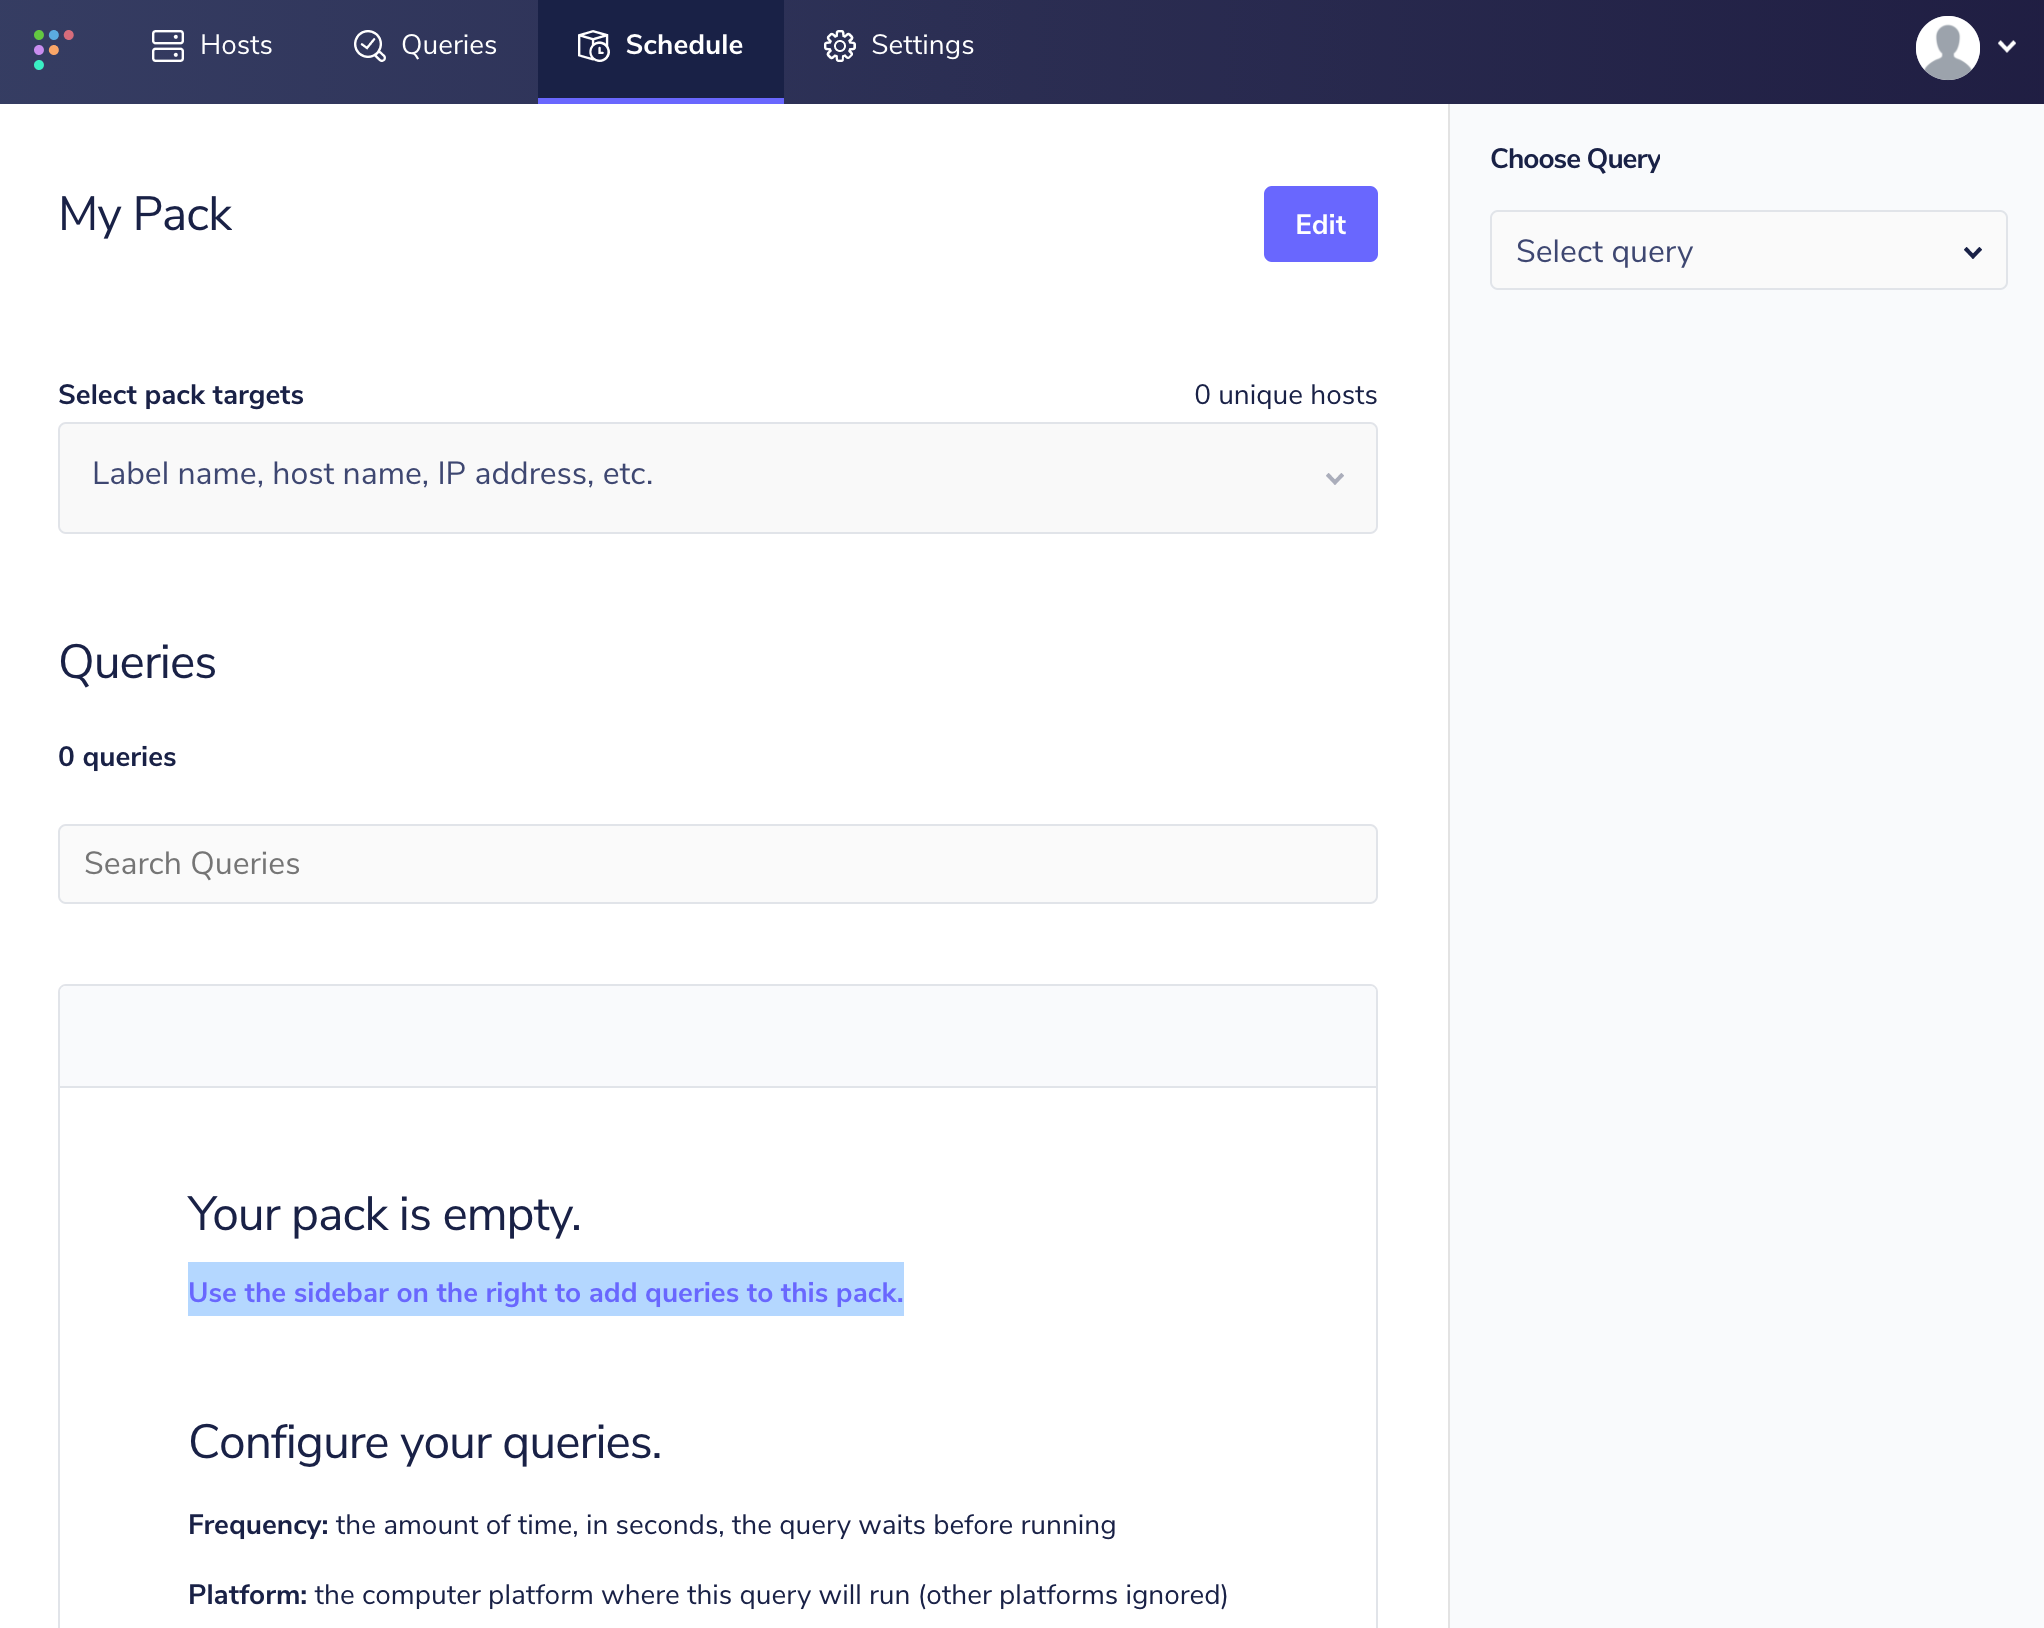Click the empty queries table header
This screenshot has width=2044, height=1628.
717,1036
